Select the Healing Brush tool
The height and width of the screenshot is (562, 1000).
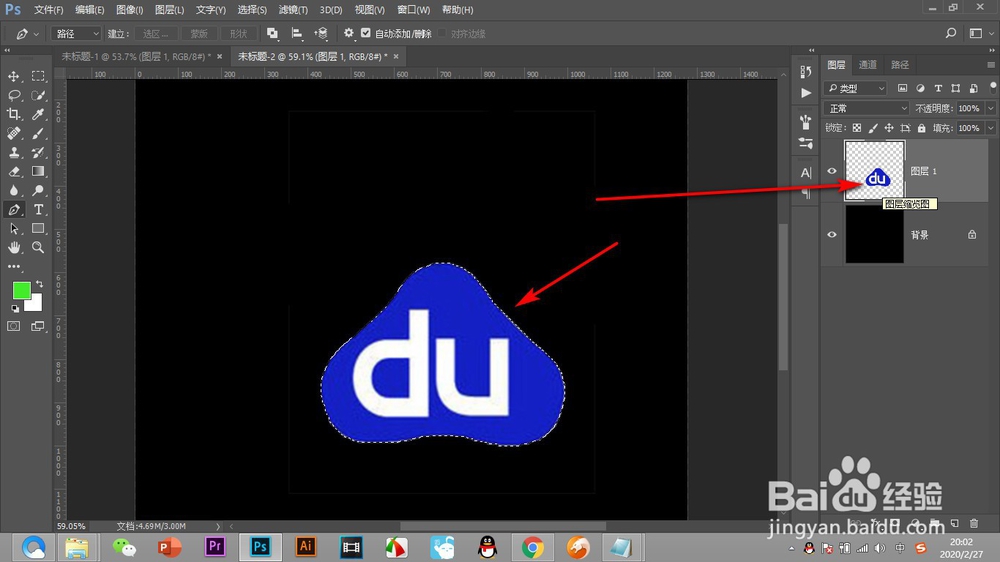13,133
